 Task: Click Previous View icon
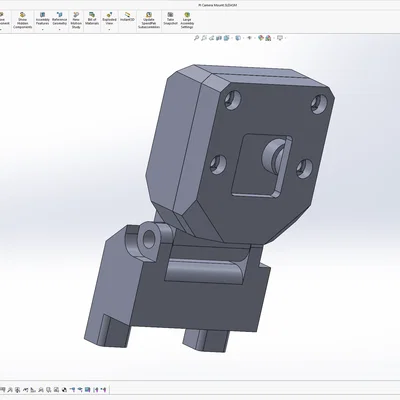[211, 38]
